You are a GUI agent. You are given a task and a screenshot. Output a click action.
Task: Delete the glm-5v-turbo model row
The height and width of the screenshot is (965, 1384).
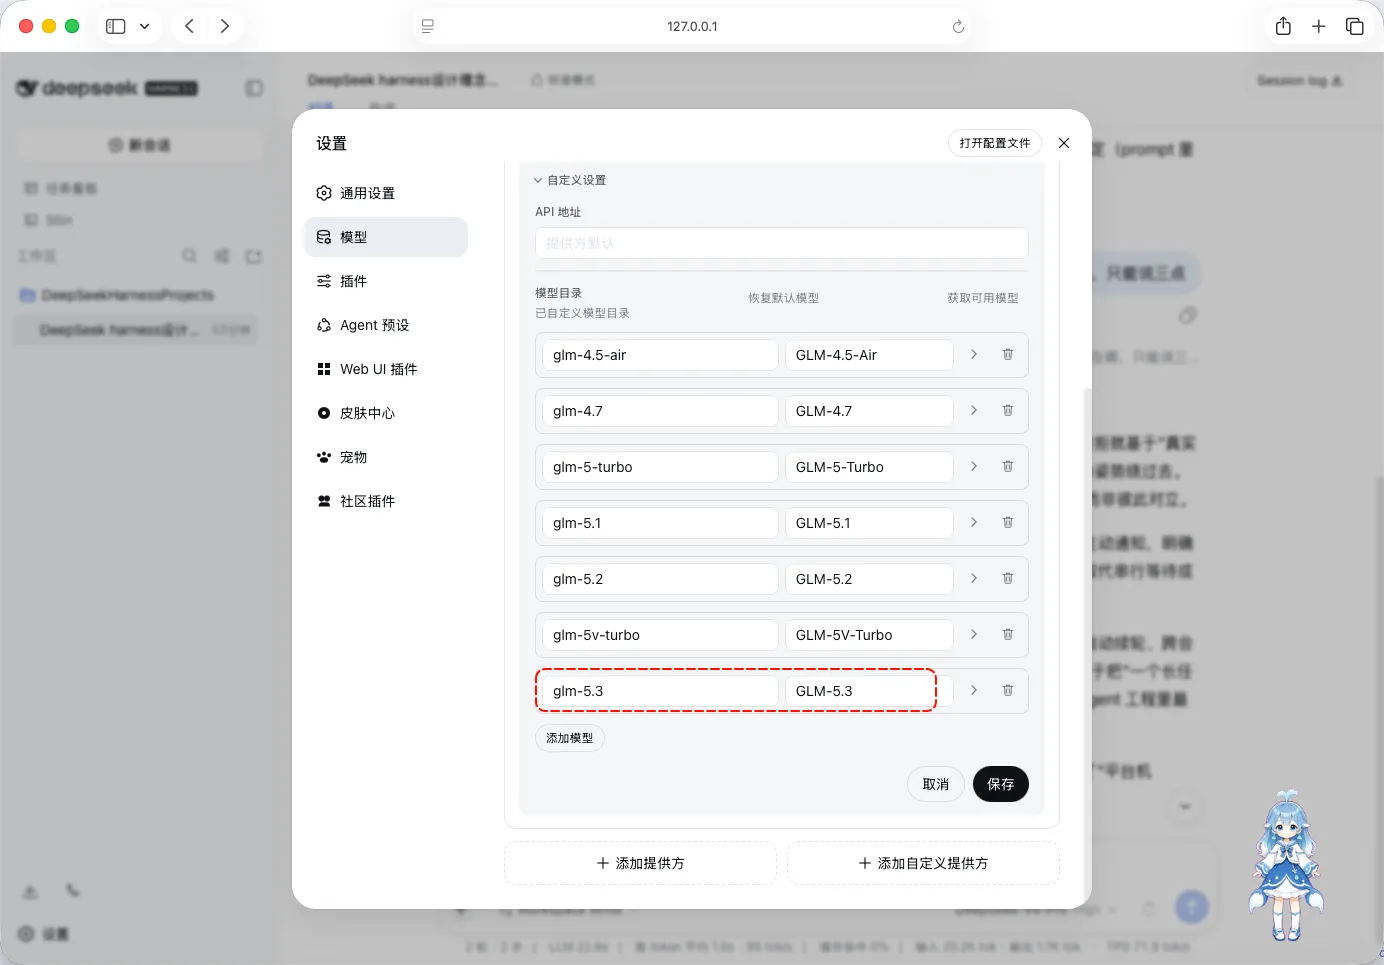coord(1008,635)
